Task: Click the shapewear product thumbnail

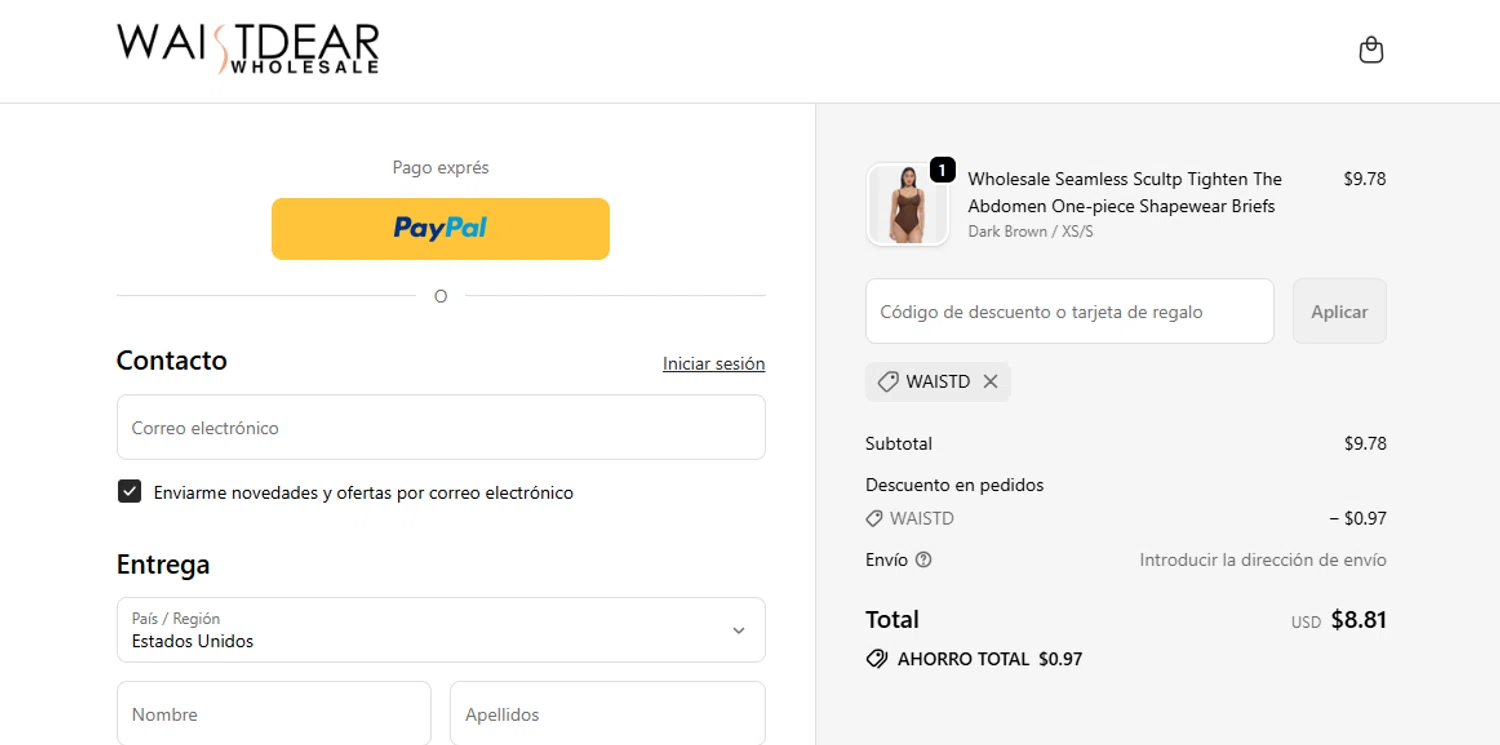Action: (907, 205)
